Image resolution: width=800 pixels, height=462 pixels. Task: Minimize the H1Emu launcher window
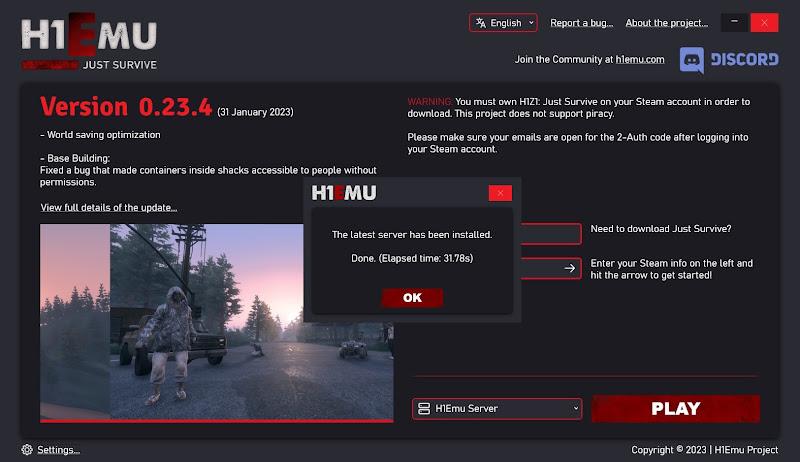tap(734, 22)
